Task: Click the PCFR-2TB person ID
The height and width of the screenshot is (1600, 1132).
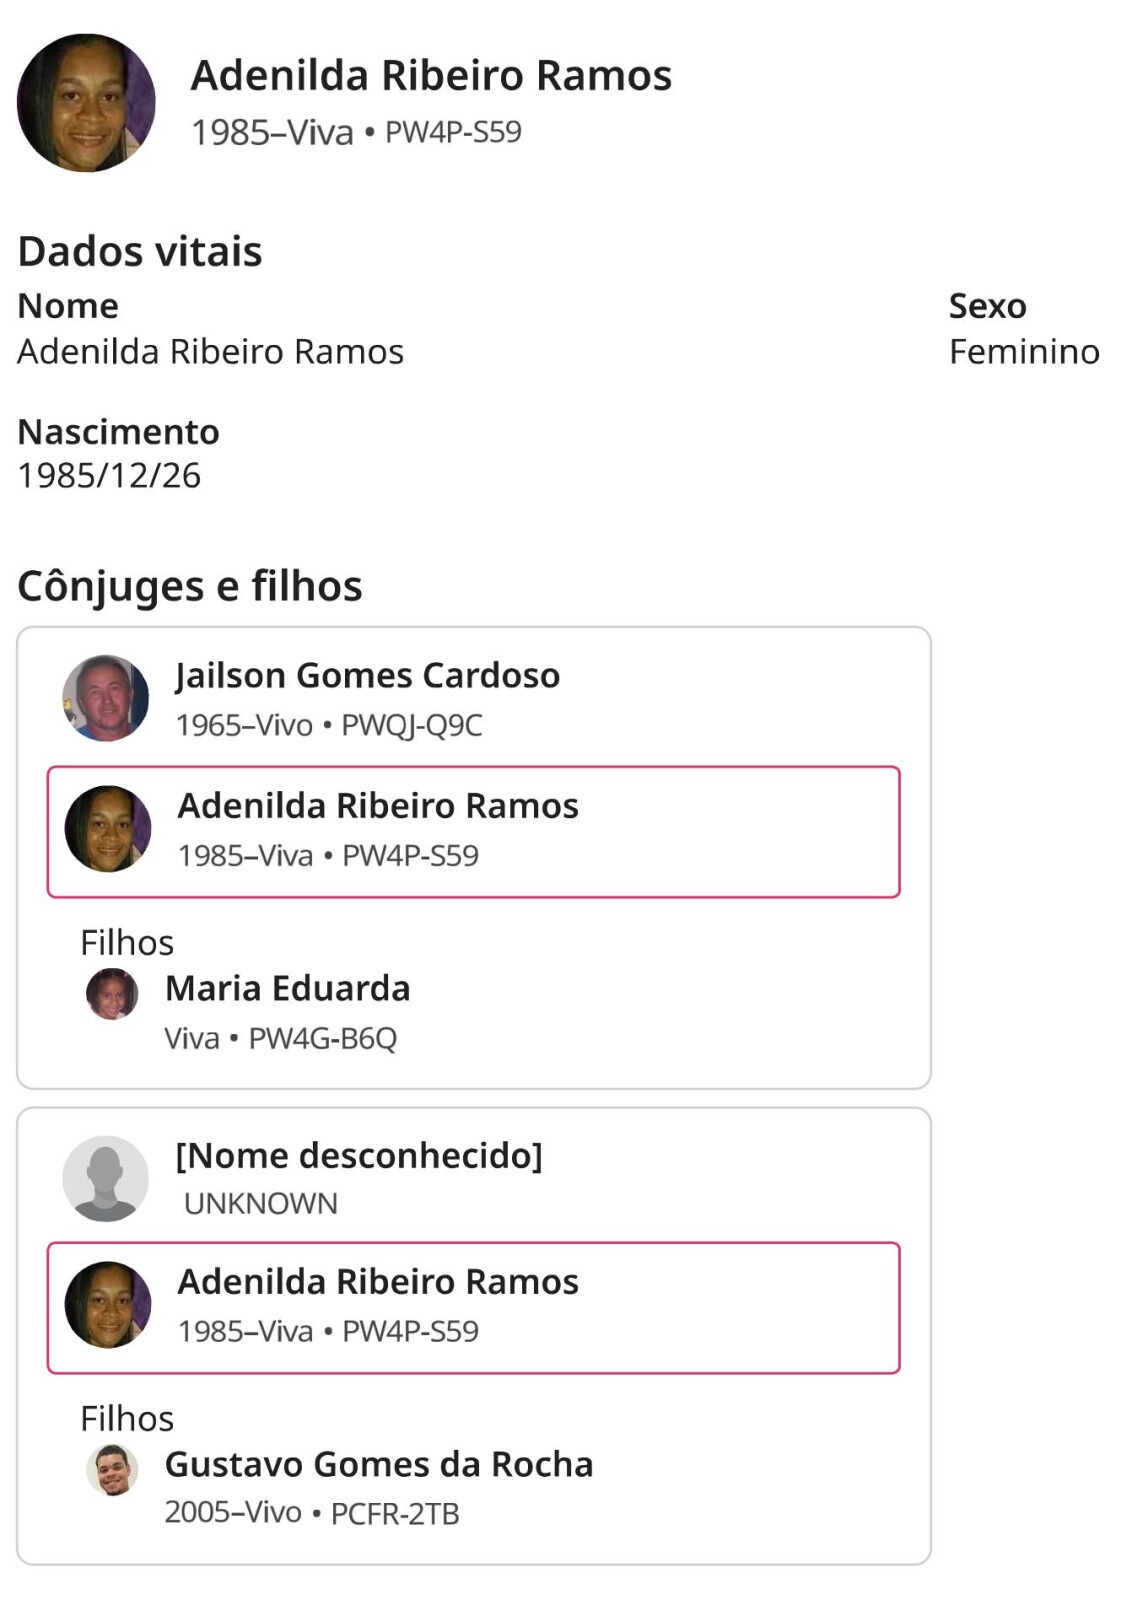Action: tap(394, 1514)
